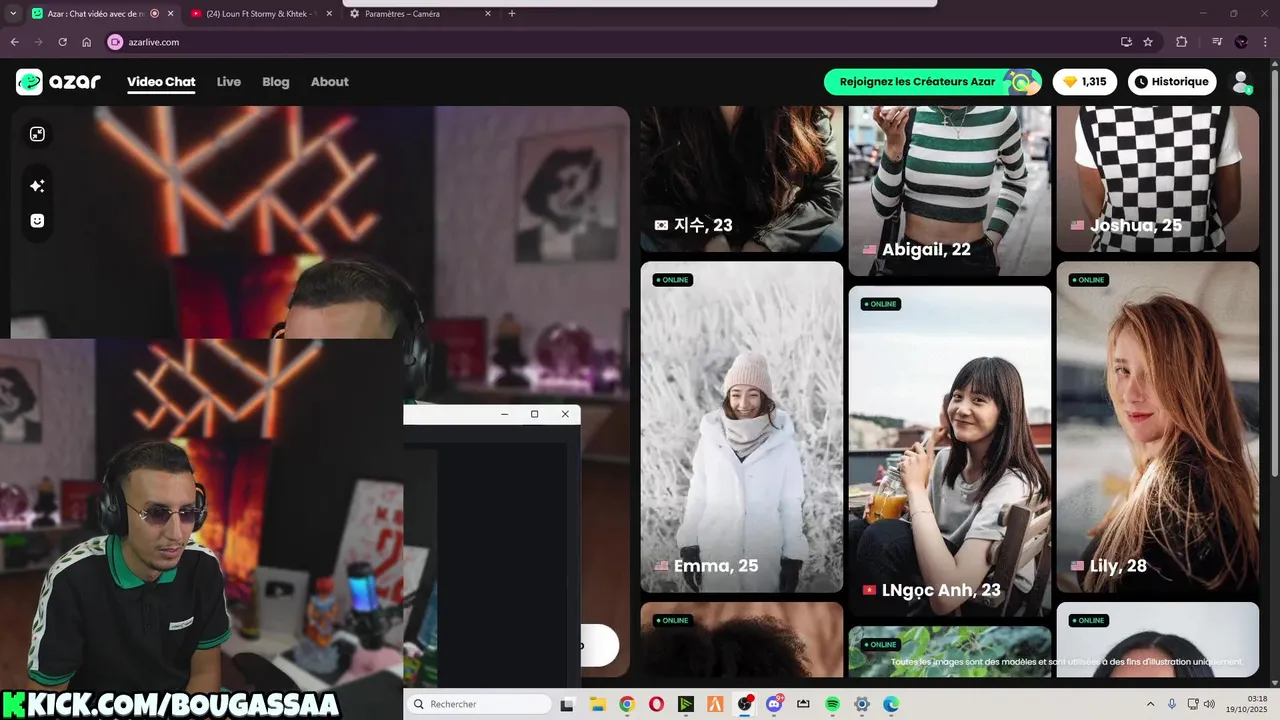Go forward in browser history
The height and width of the screenshot is (720, 1280).
click(x=38, y=42)
